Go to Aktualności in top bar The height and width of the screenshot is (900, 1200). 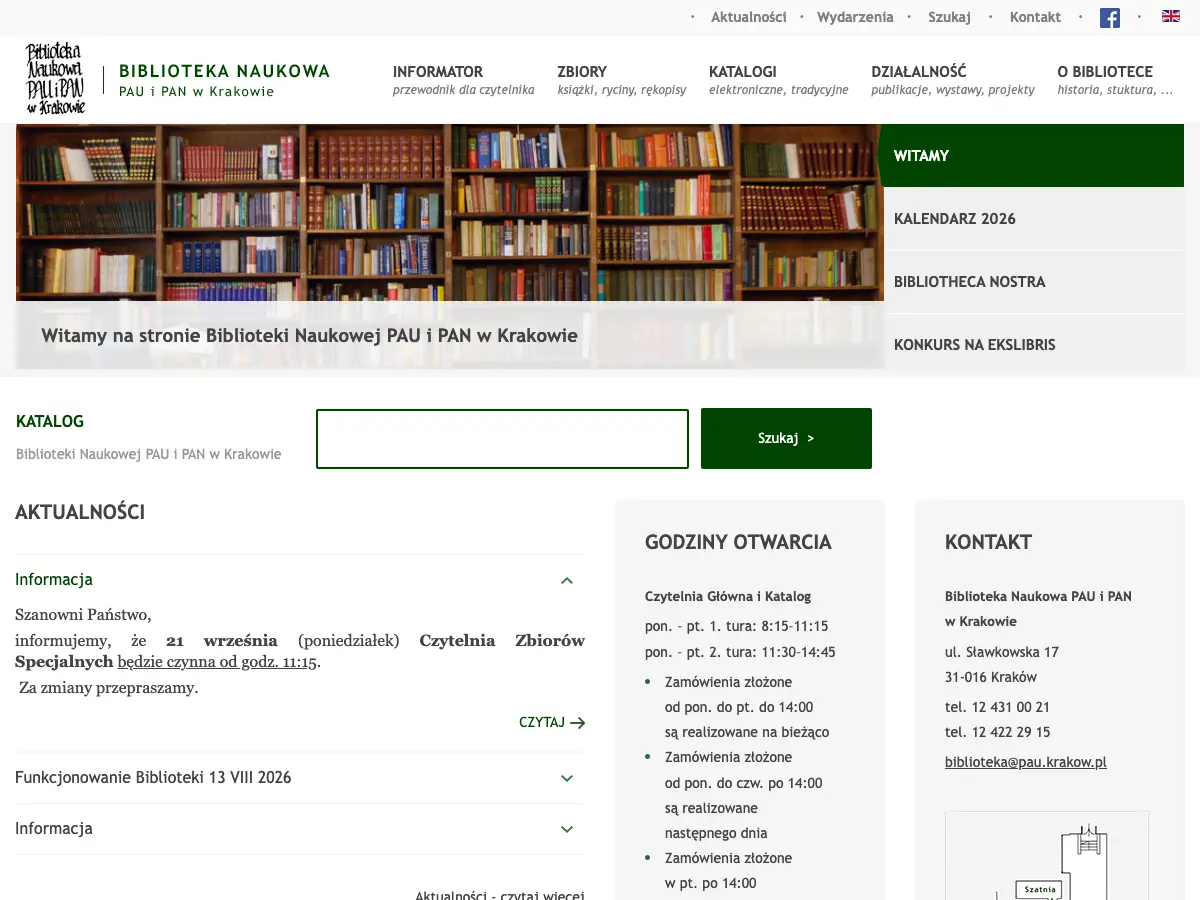coord(748,17)
